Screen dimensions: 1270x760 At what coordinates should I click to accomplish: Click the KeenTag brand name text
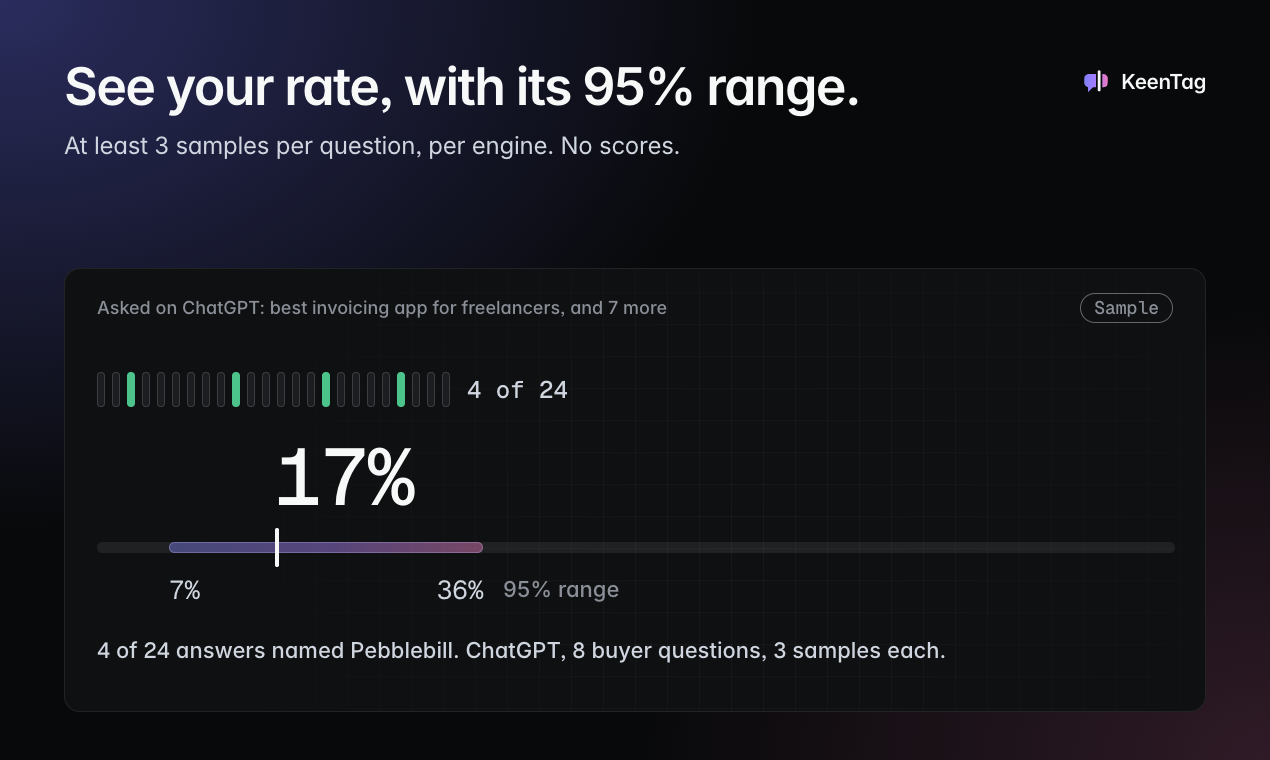click(1163, 82)
